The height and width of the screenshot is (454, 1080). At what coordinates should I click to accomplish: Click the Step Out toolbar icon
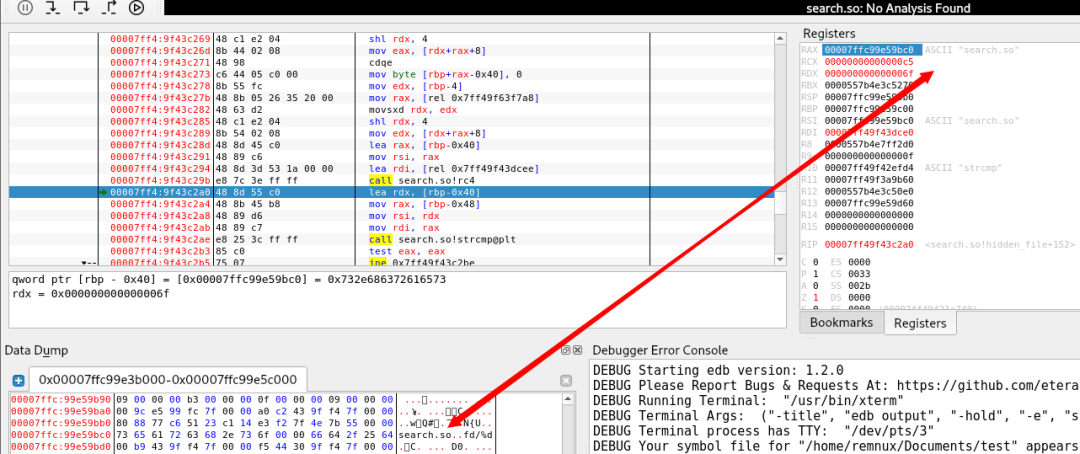(109, 8)
